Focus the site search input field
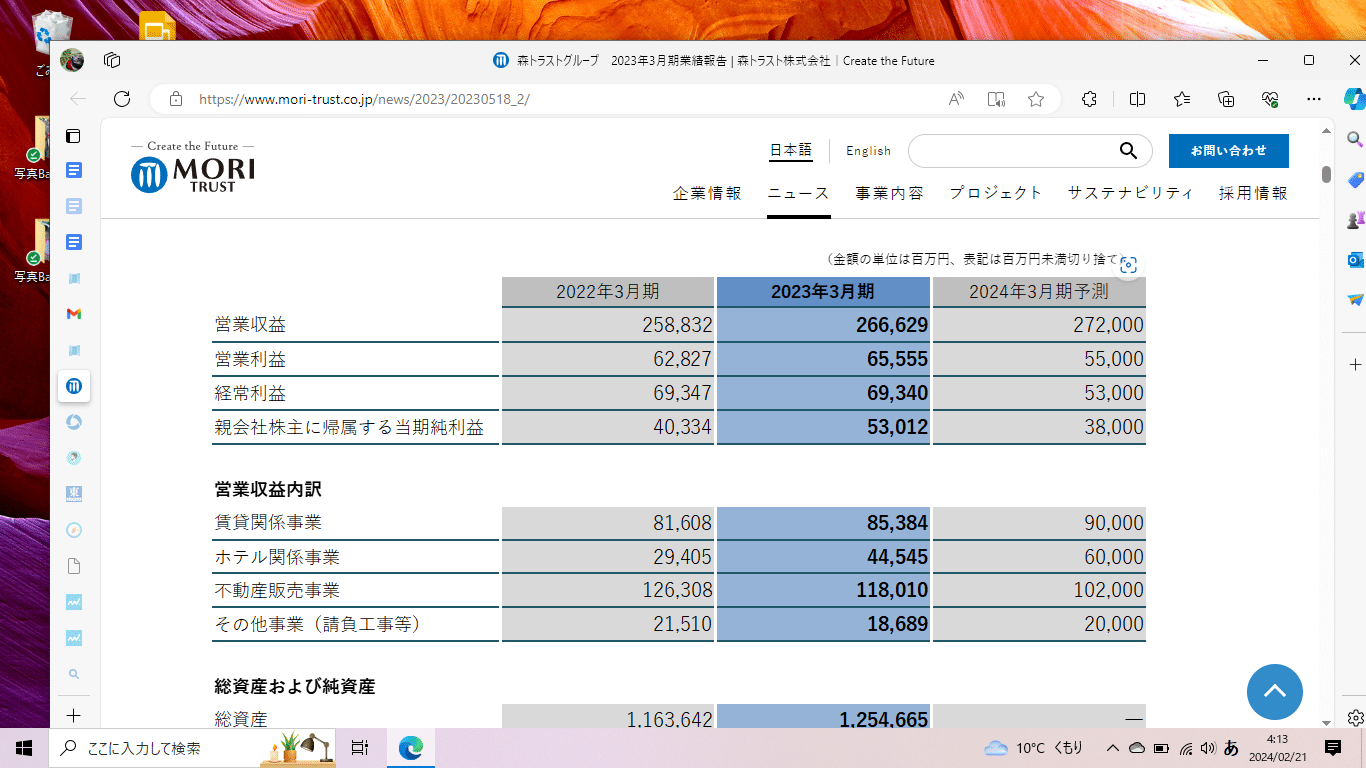Image resolution: width=1366 pixels, height=768 pixels. click(1012, 151)
